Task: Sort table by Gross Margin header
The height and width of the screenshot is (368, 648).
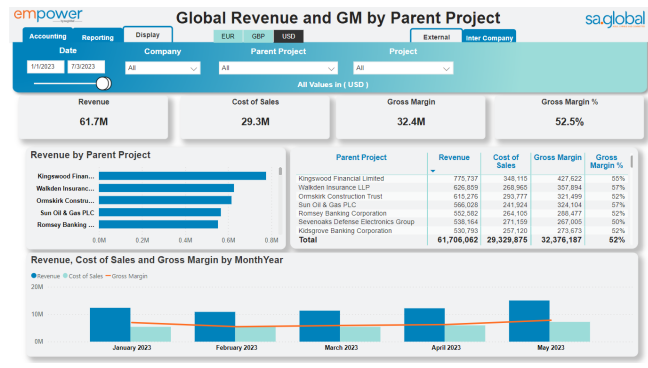Action: 557,157
